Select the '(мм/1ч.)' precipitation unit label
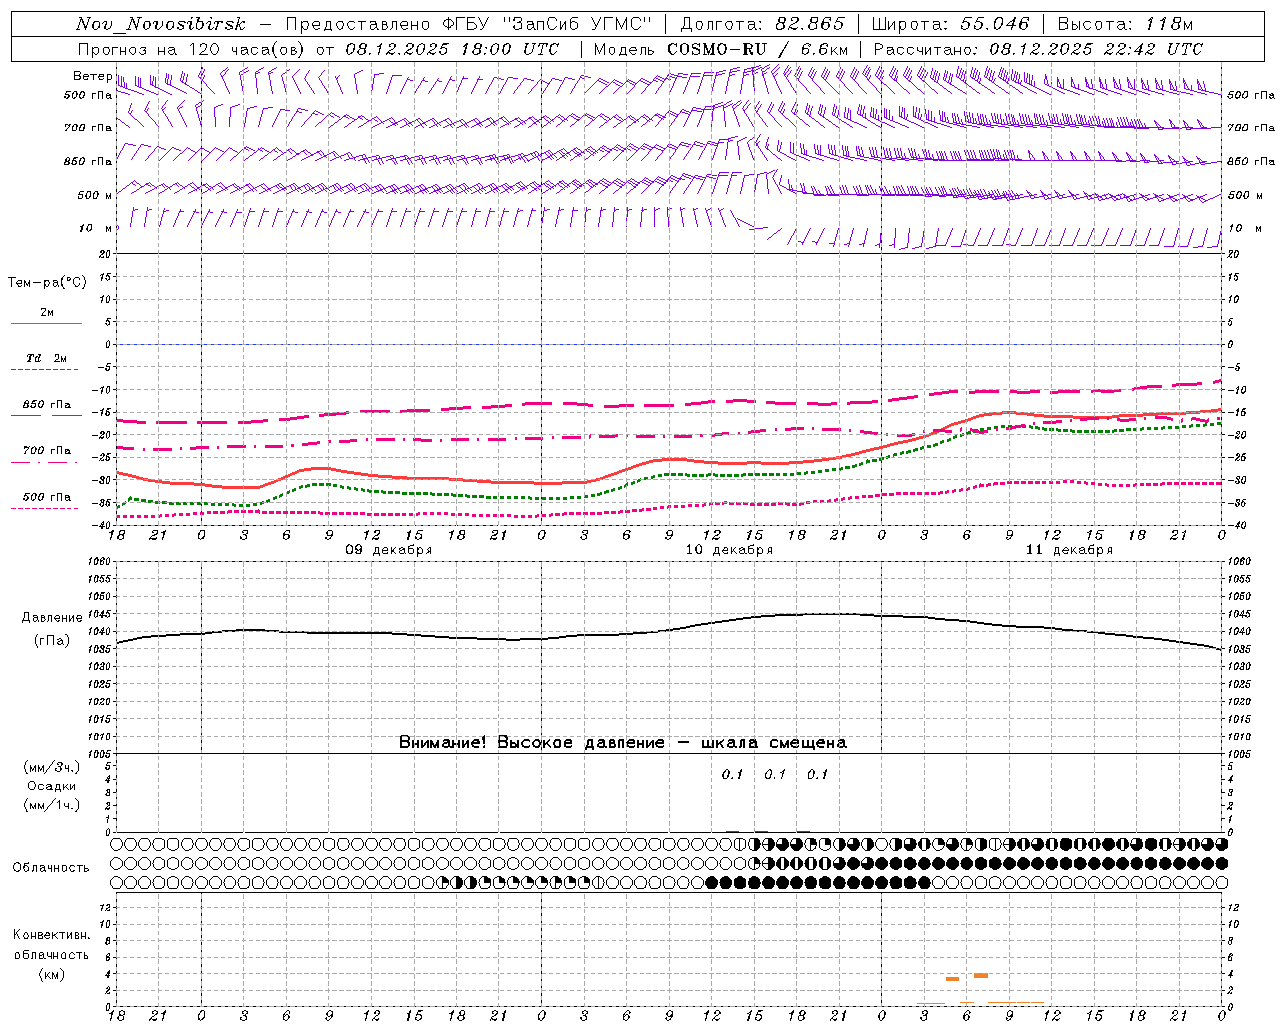 [x=51, y=805]
